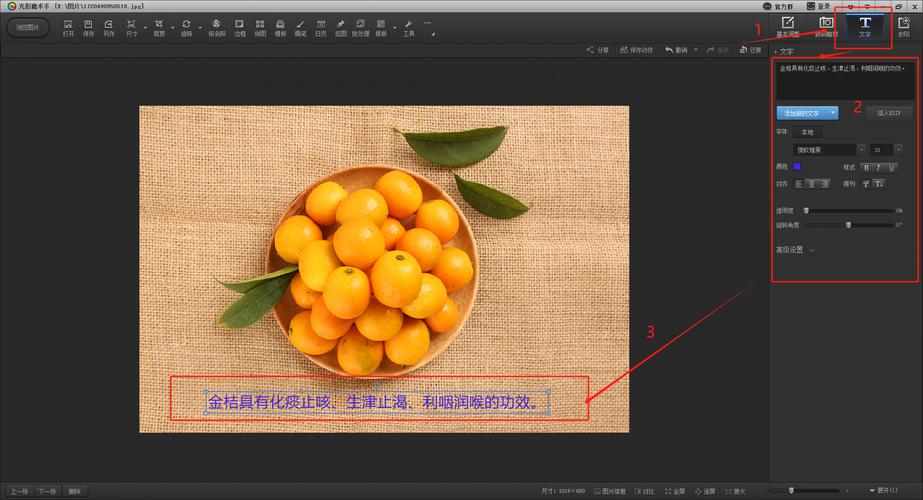This screenshot has width=923, height=500.
Task: Toggle underline text style
Action: click(890, 167)
